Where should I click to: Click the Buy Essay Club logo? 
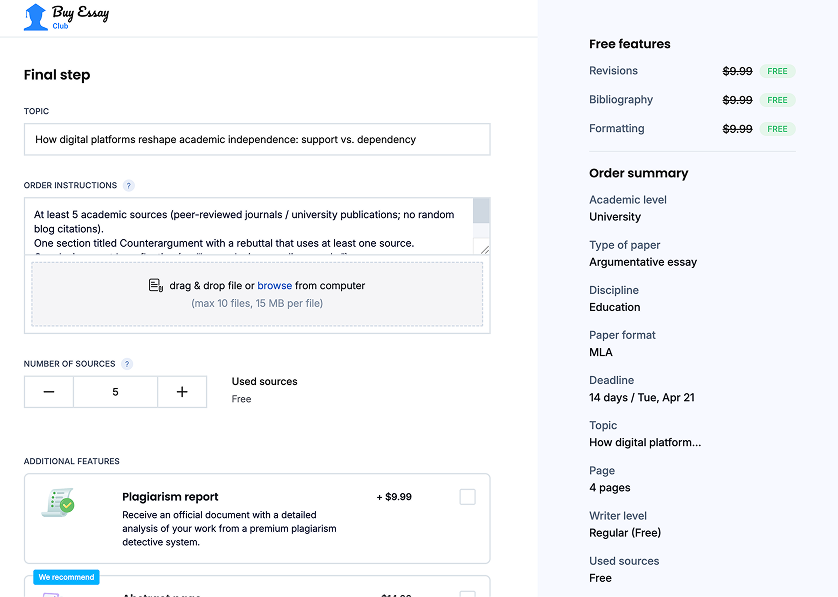point(66,17)
